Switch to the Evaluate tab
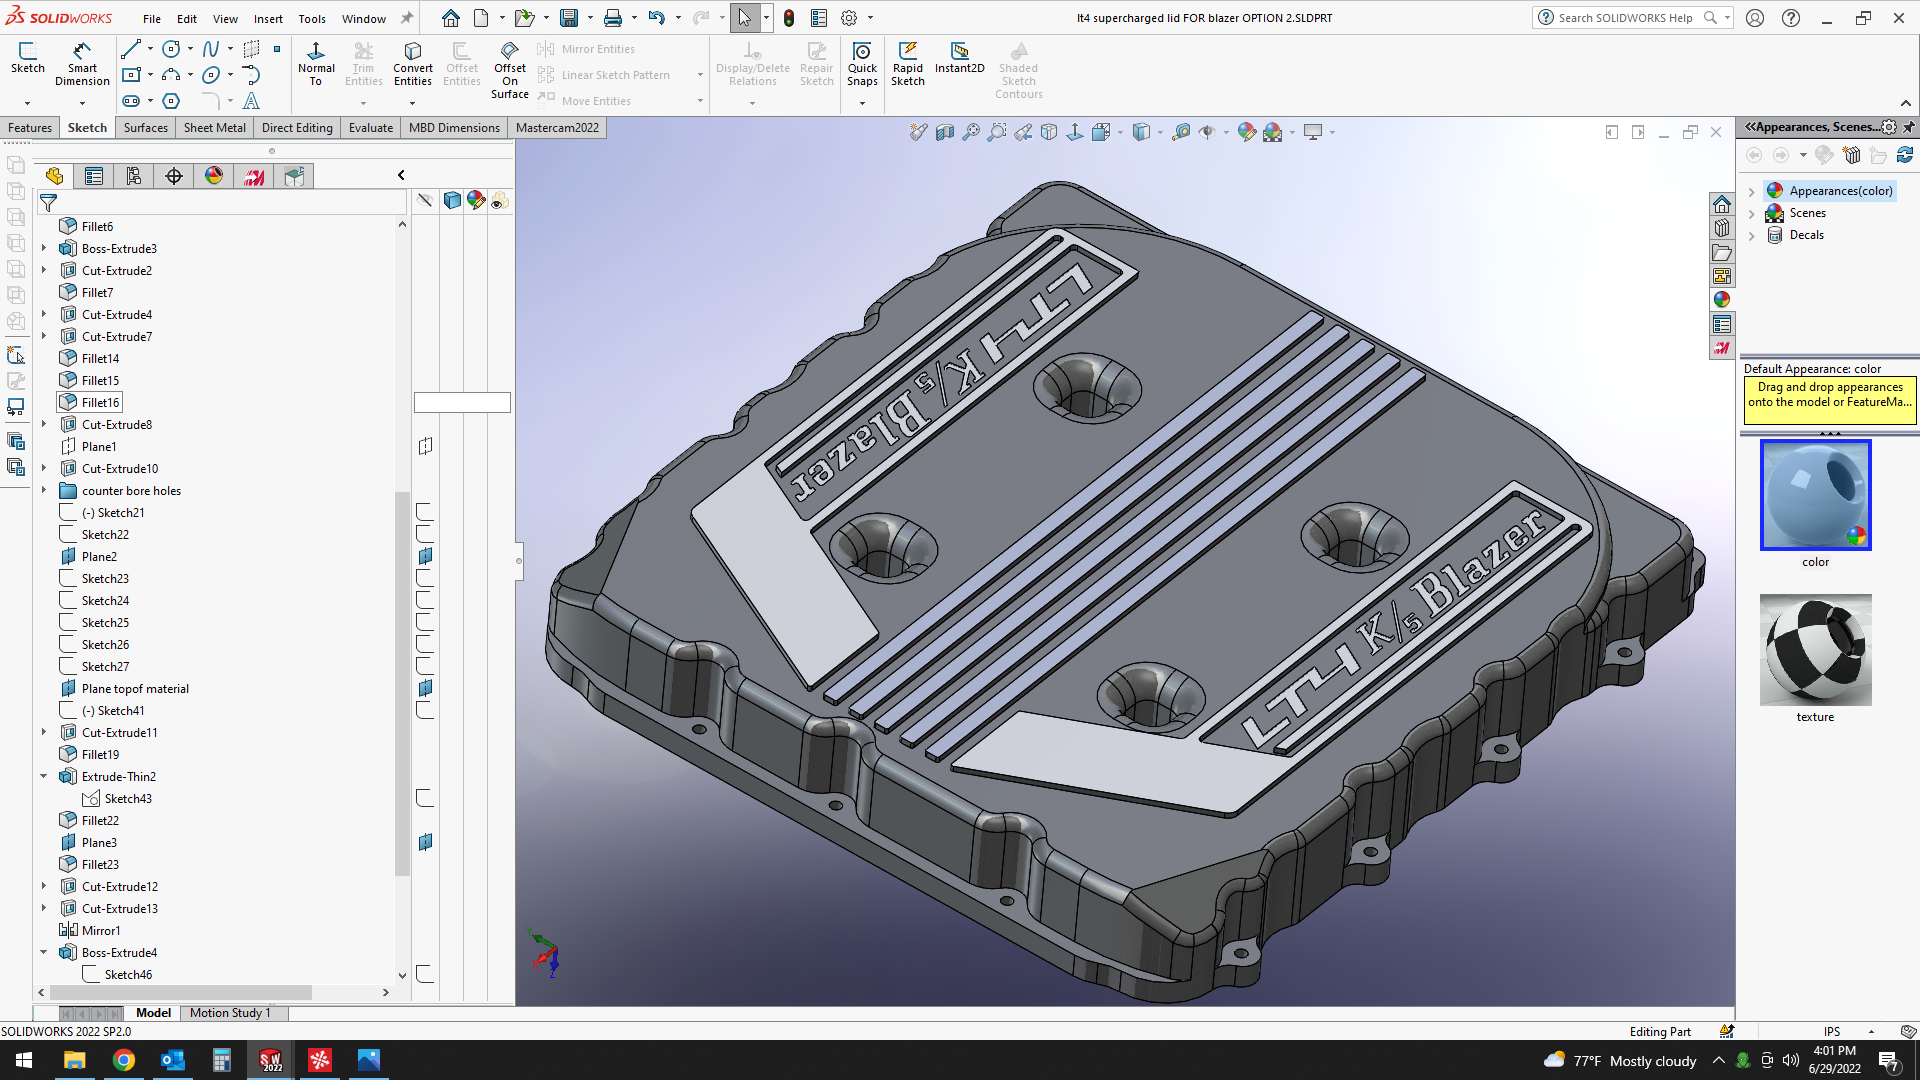 coord(371,128)
